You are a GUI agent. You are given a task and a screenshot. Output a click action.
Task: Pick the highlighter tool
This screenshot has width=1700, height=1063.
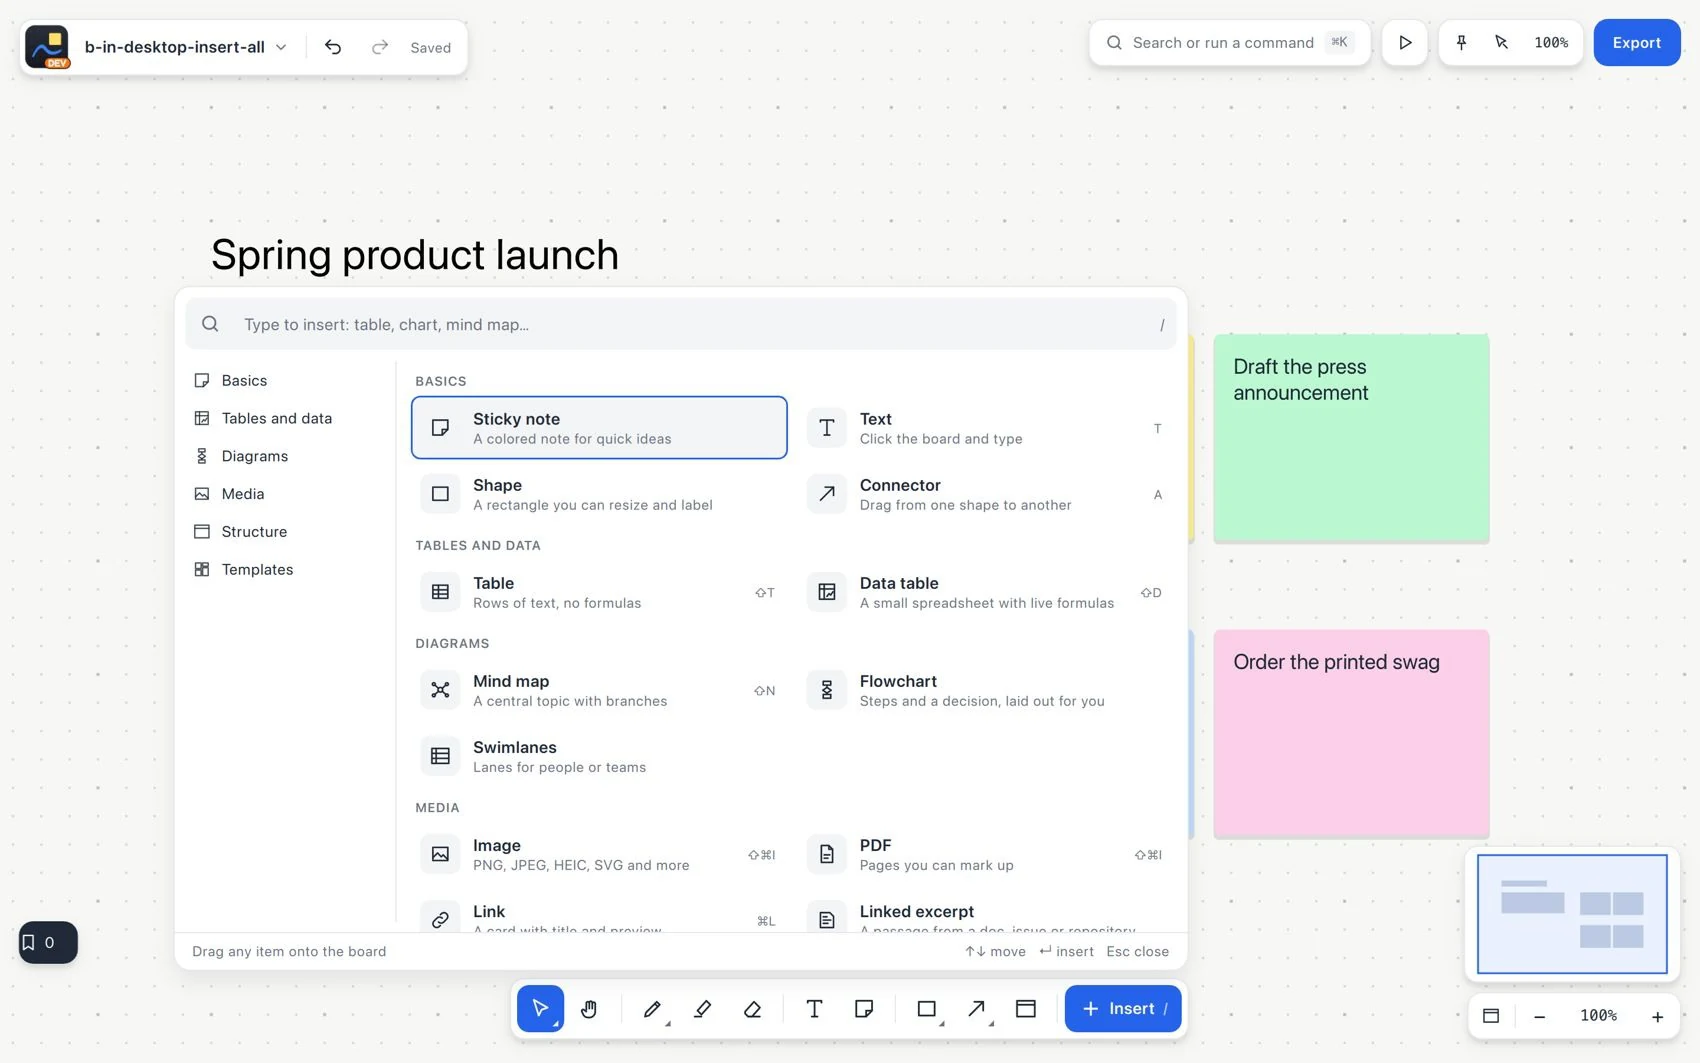702,1009
